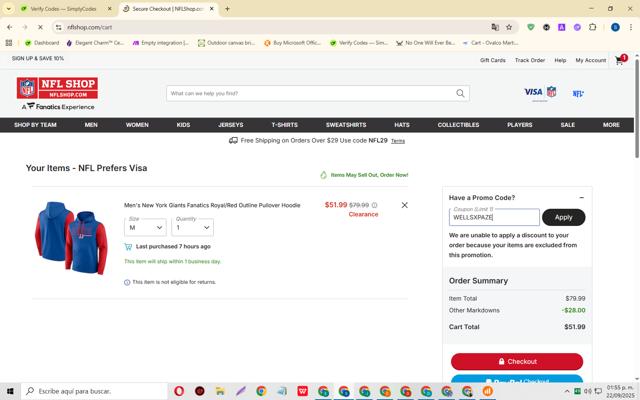The height and width of the screenshot is (400, 640).
Task: Open the MEN category menu
Action: (91, 125)
